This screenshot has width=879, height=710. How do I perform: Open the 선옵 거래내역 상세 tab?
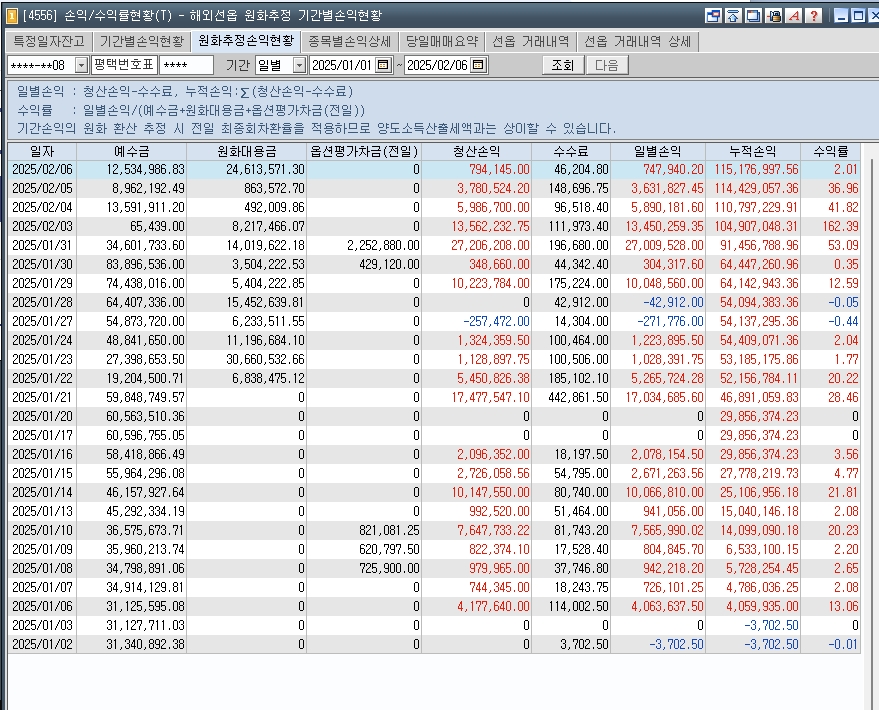coord(637,41)
